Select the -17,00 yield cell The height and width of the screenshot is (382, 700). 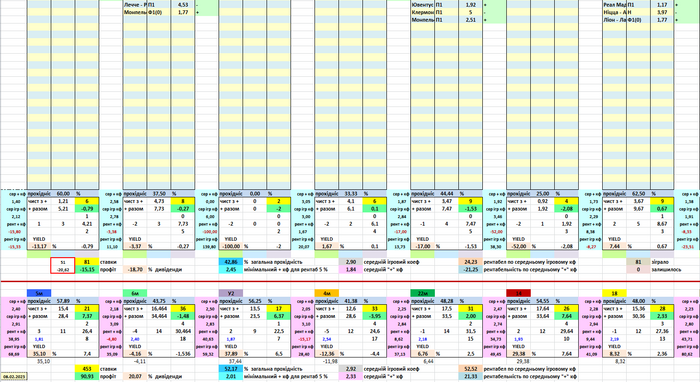point(422,246)
